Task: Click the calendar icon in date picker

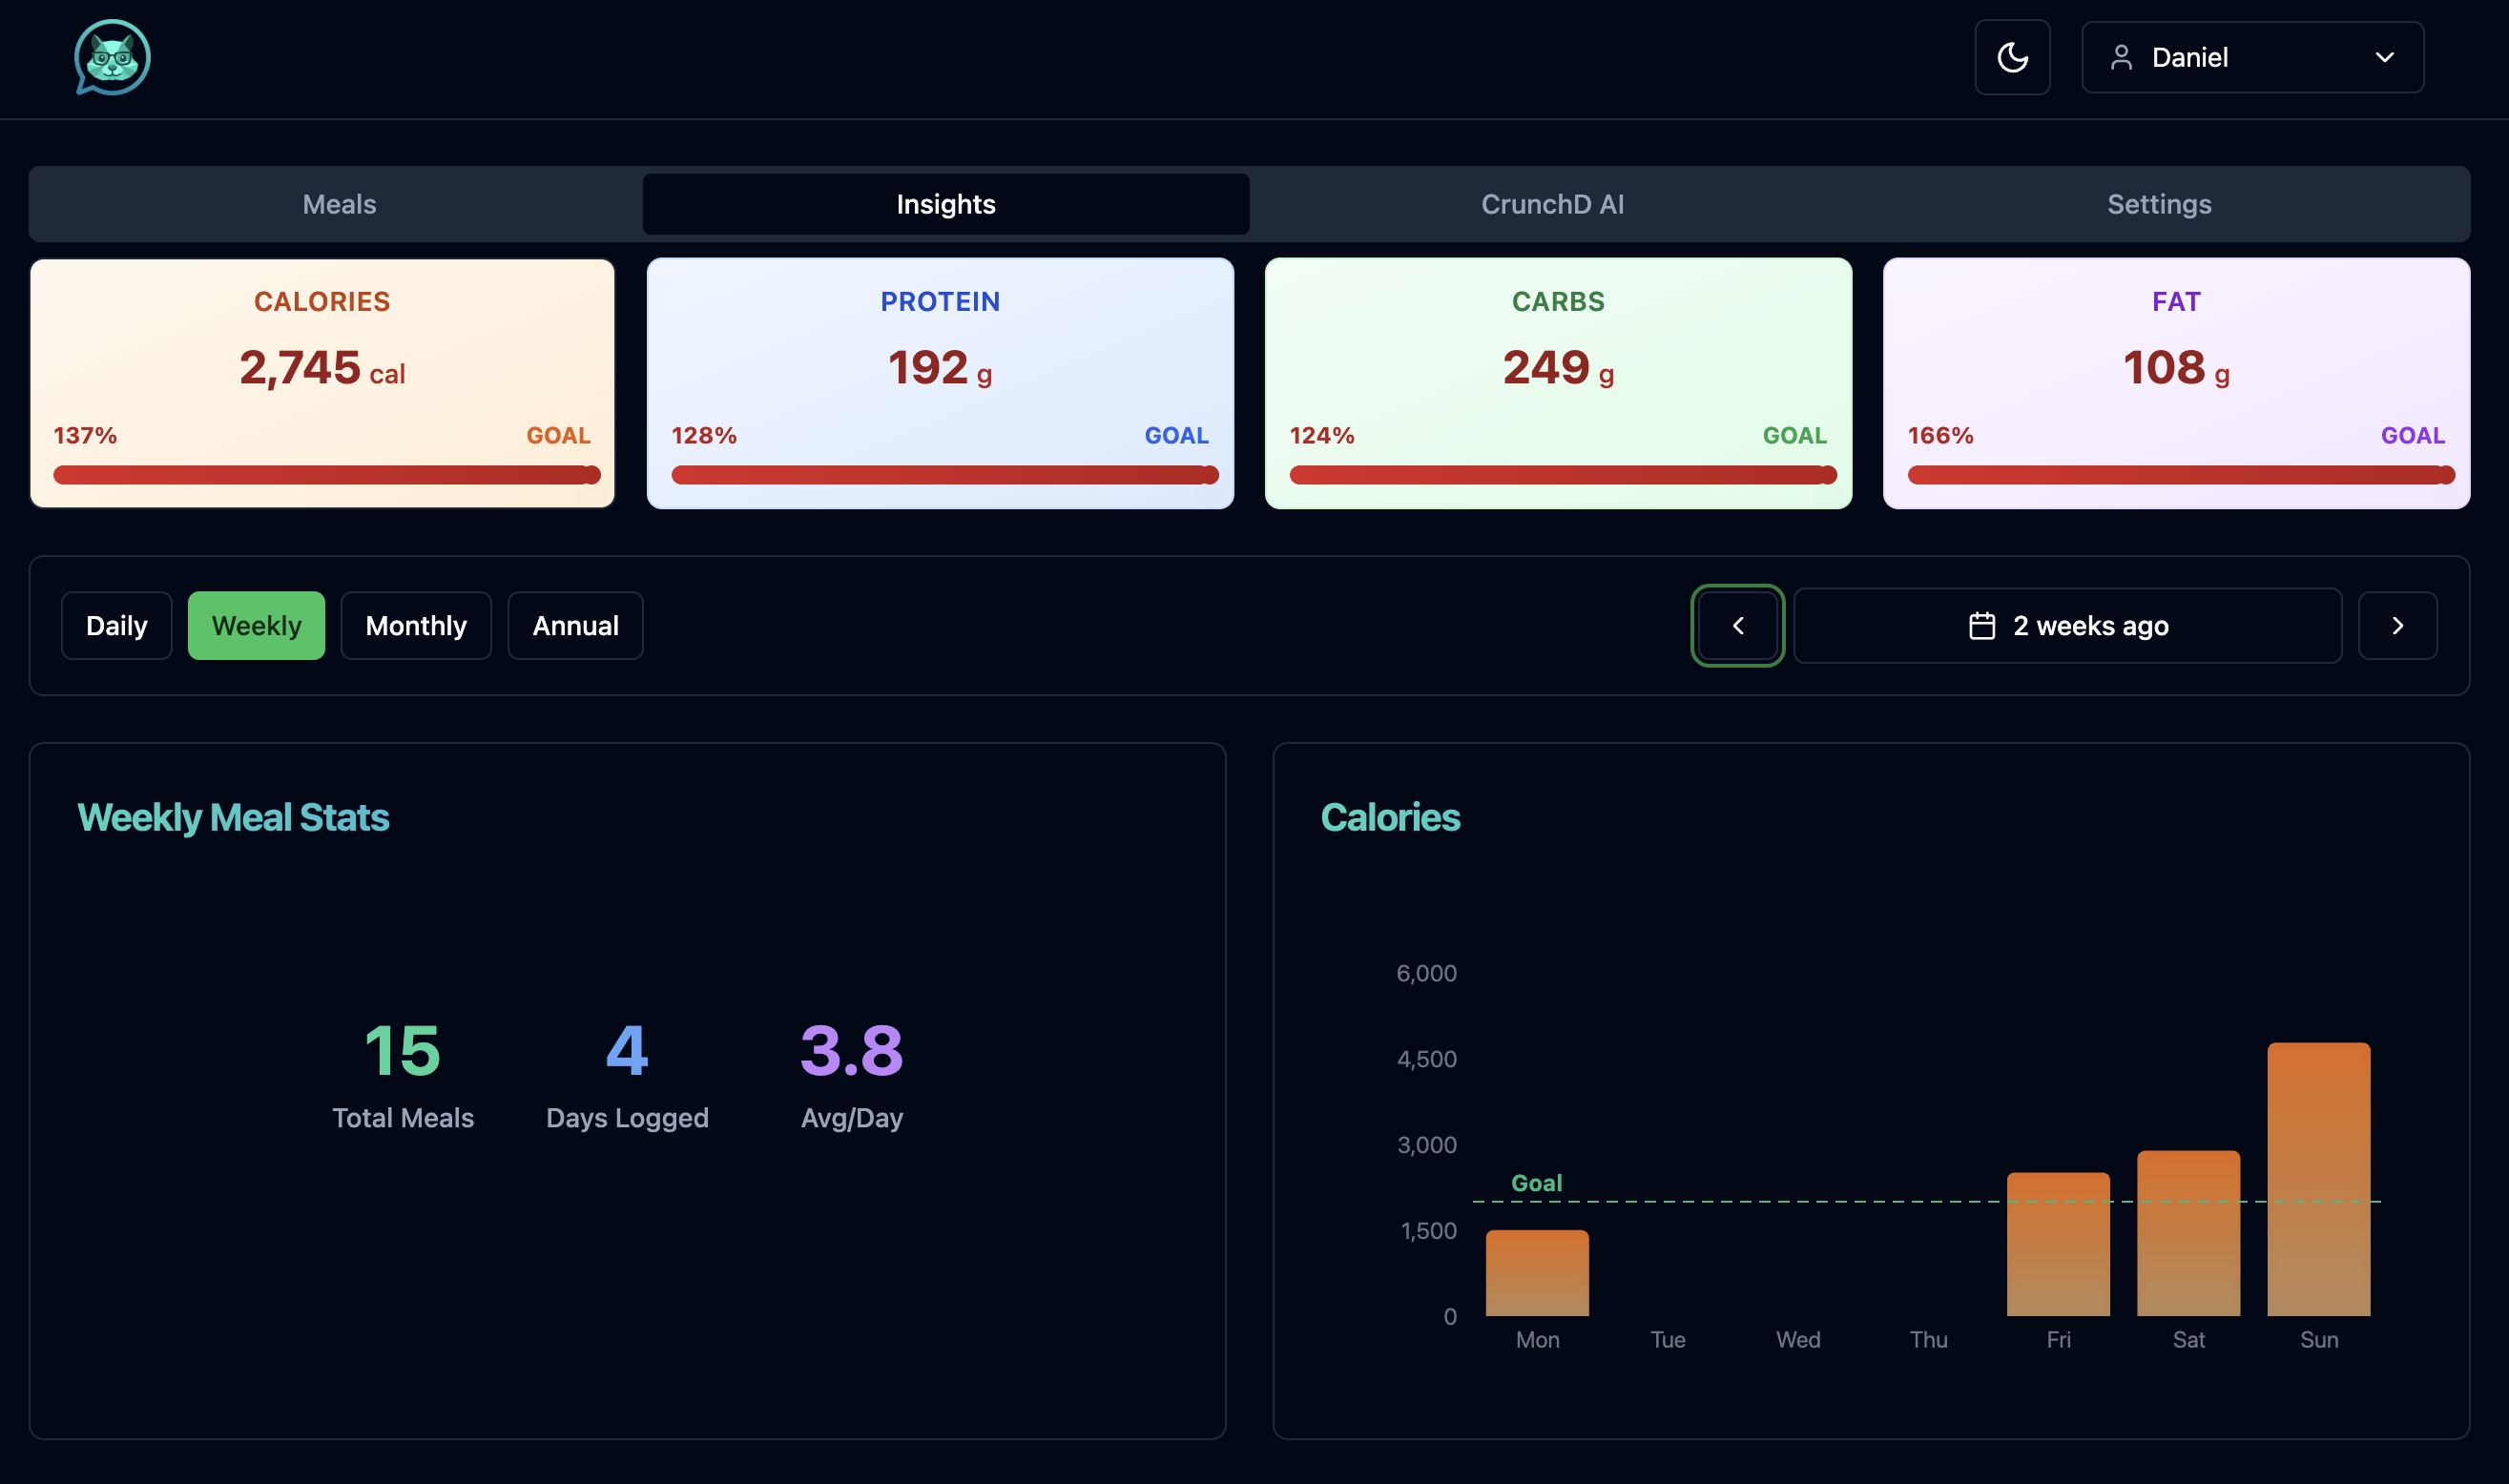Action: (x=1981, y=625)
